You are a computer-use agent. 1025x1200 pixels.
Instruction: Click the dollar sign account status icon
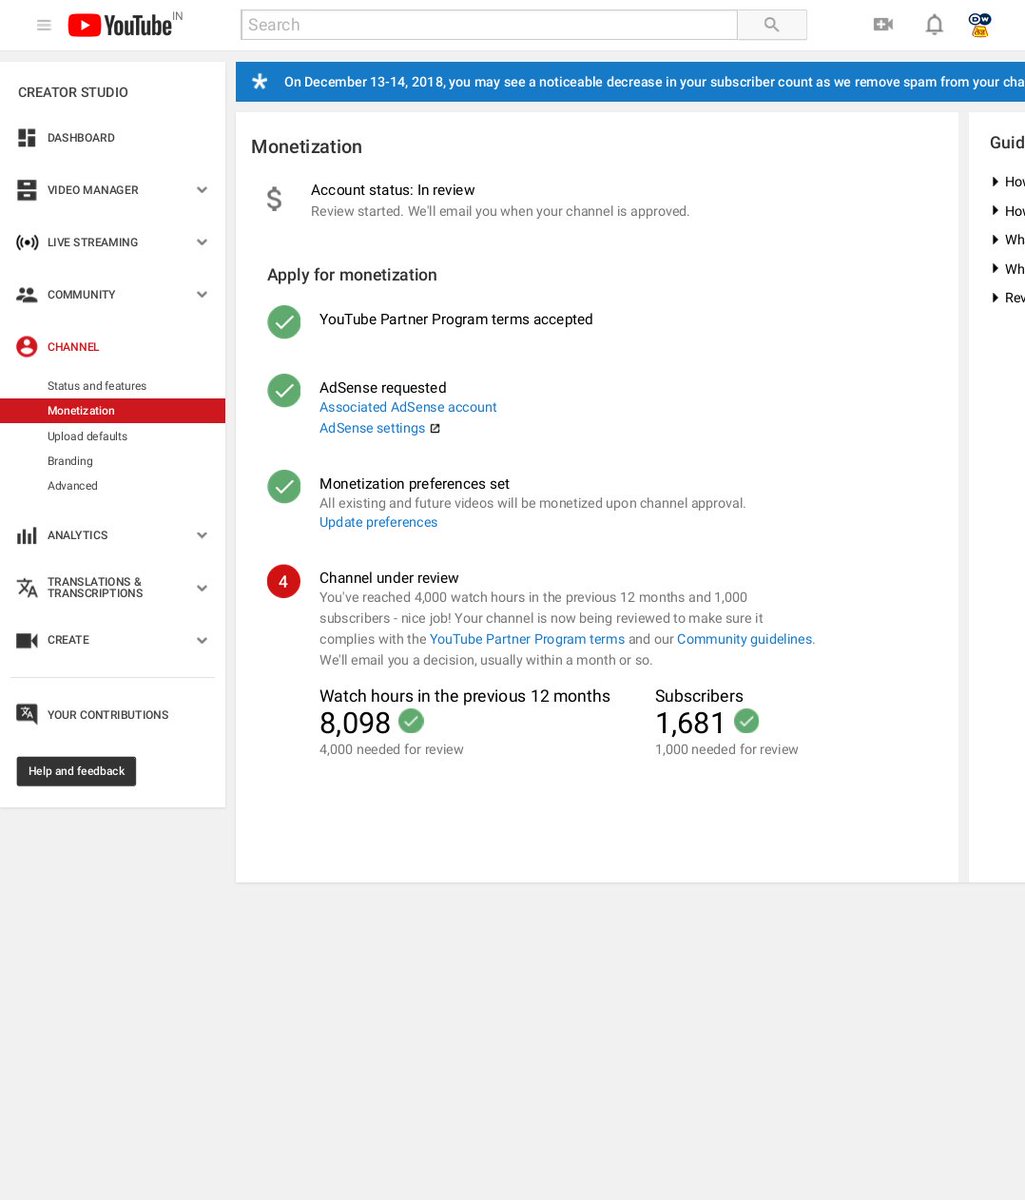point(274,199)
